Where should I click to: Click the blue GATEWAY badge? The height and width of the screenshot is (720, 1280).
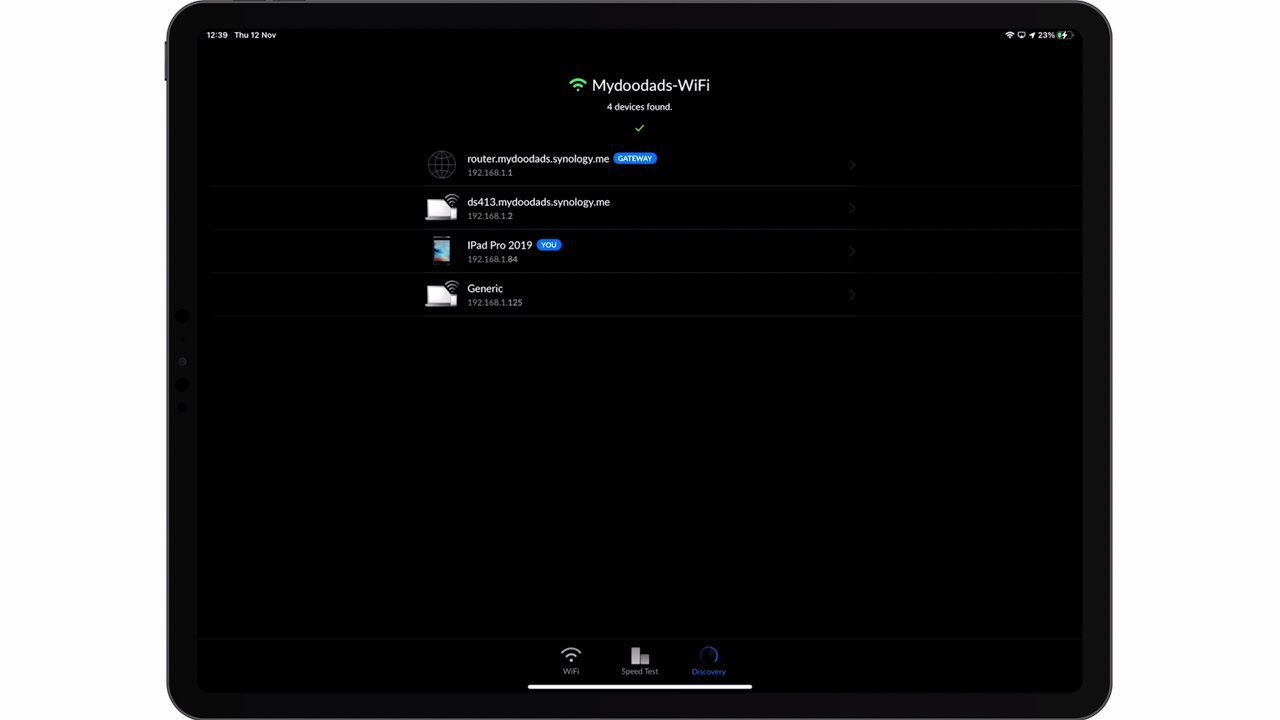(x=635, y=158)
